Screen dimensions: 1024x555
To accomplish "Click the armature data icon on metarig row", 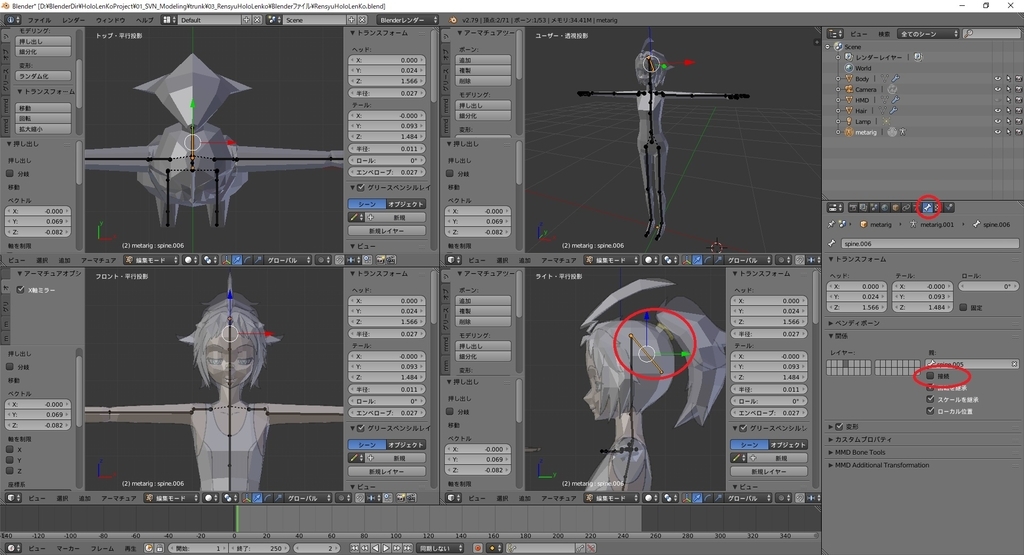I will coord(903,132).
